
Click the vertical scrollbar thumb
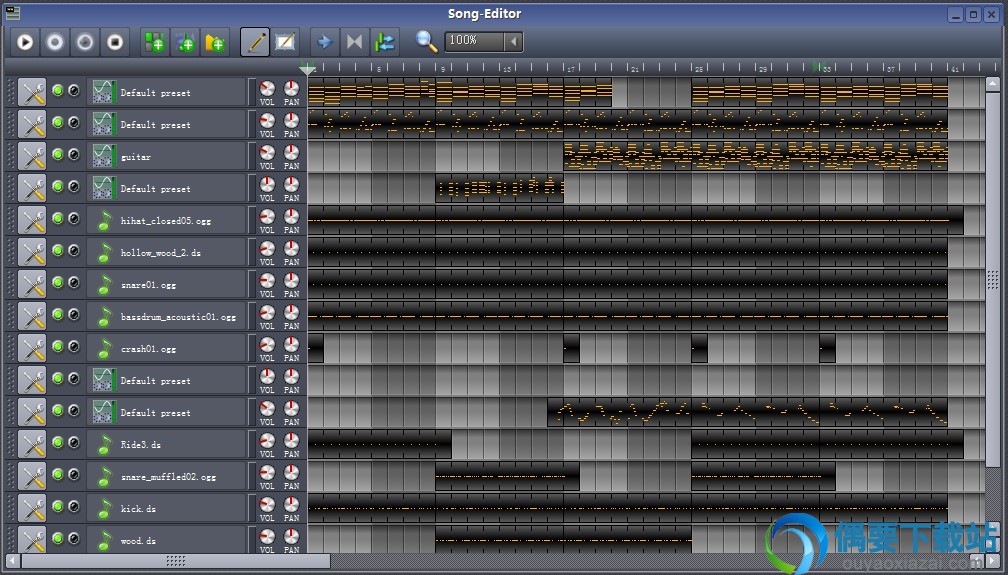[x=993, y=279]
